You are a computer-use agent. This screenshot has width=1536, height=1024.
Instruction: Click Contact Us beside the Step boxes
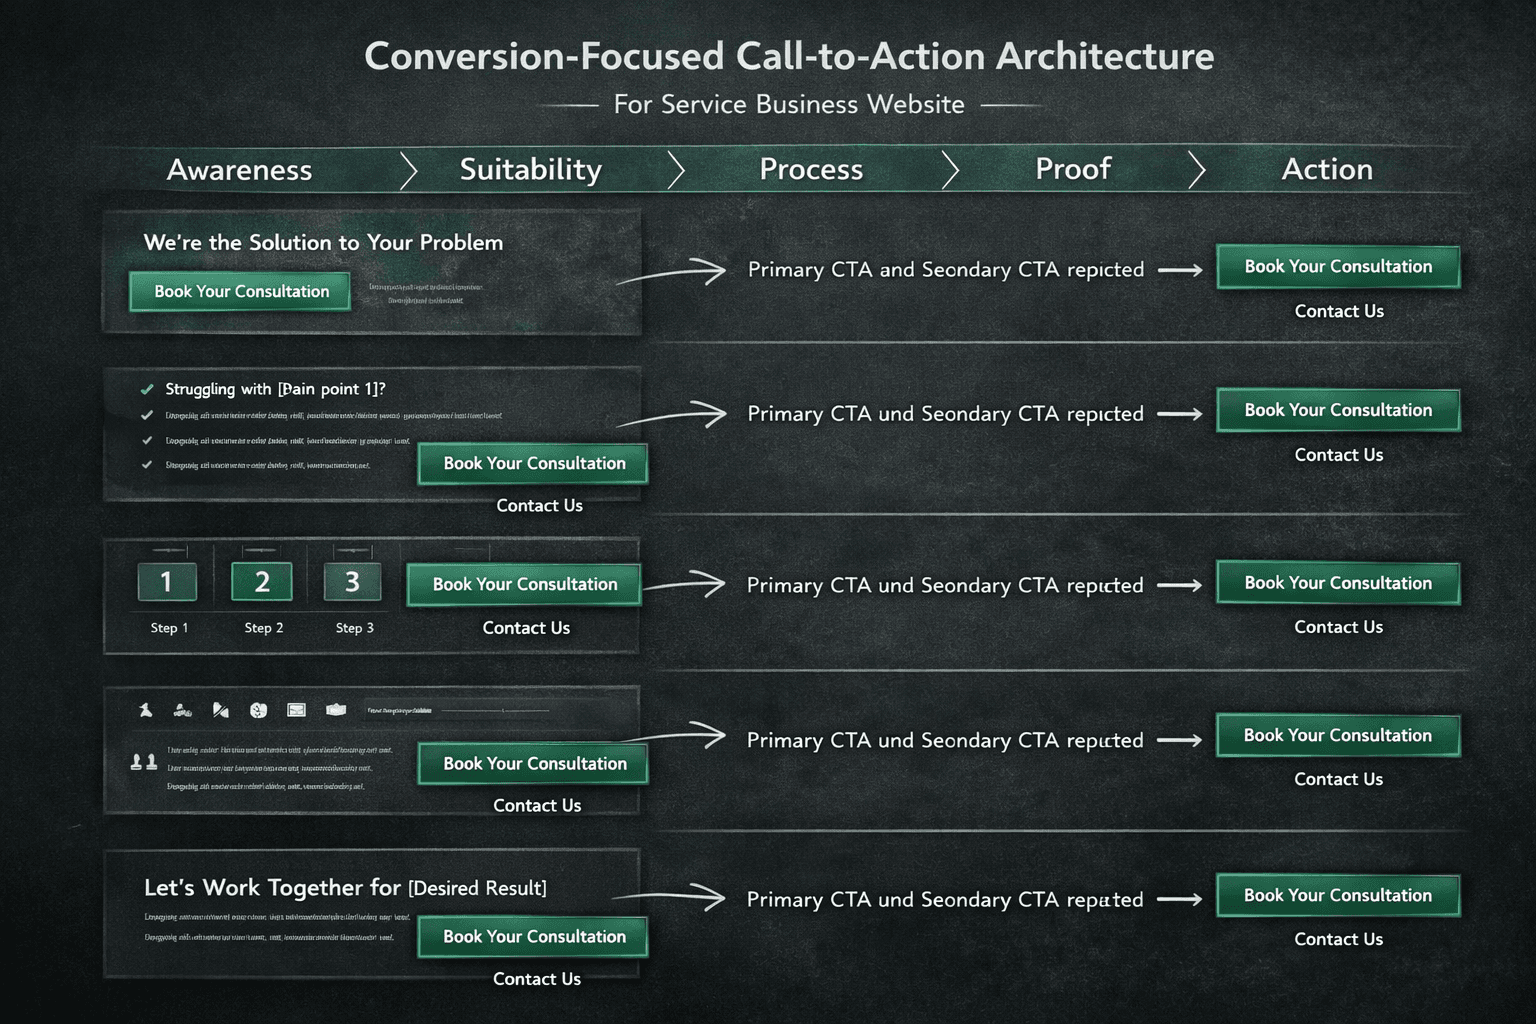[526, 628]
